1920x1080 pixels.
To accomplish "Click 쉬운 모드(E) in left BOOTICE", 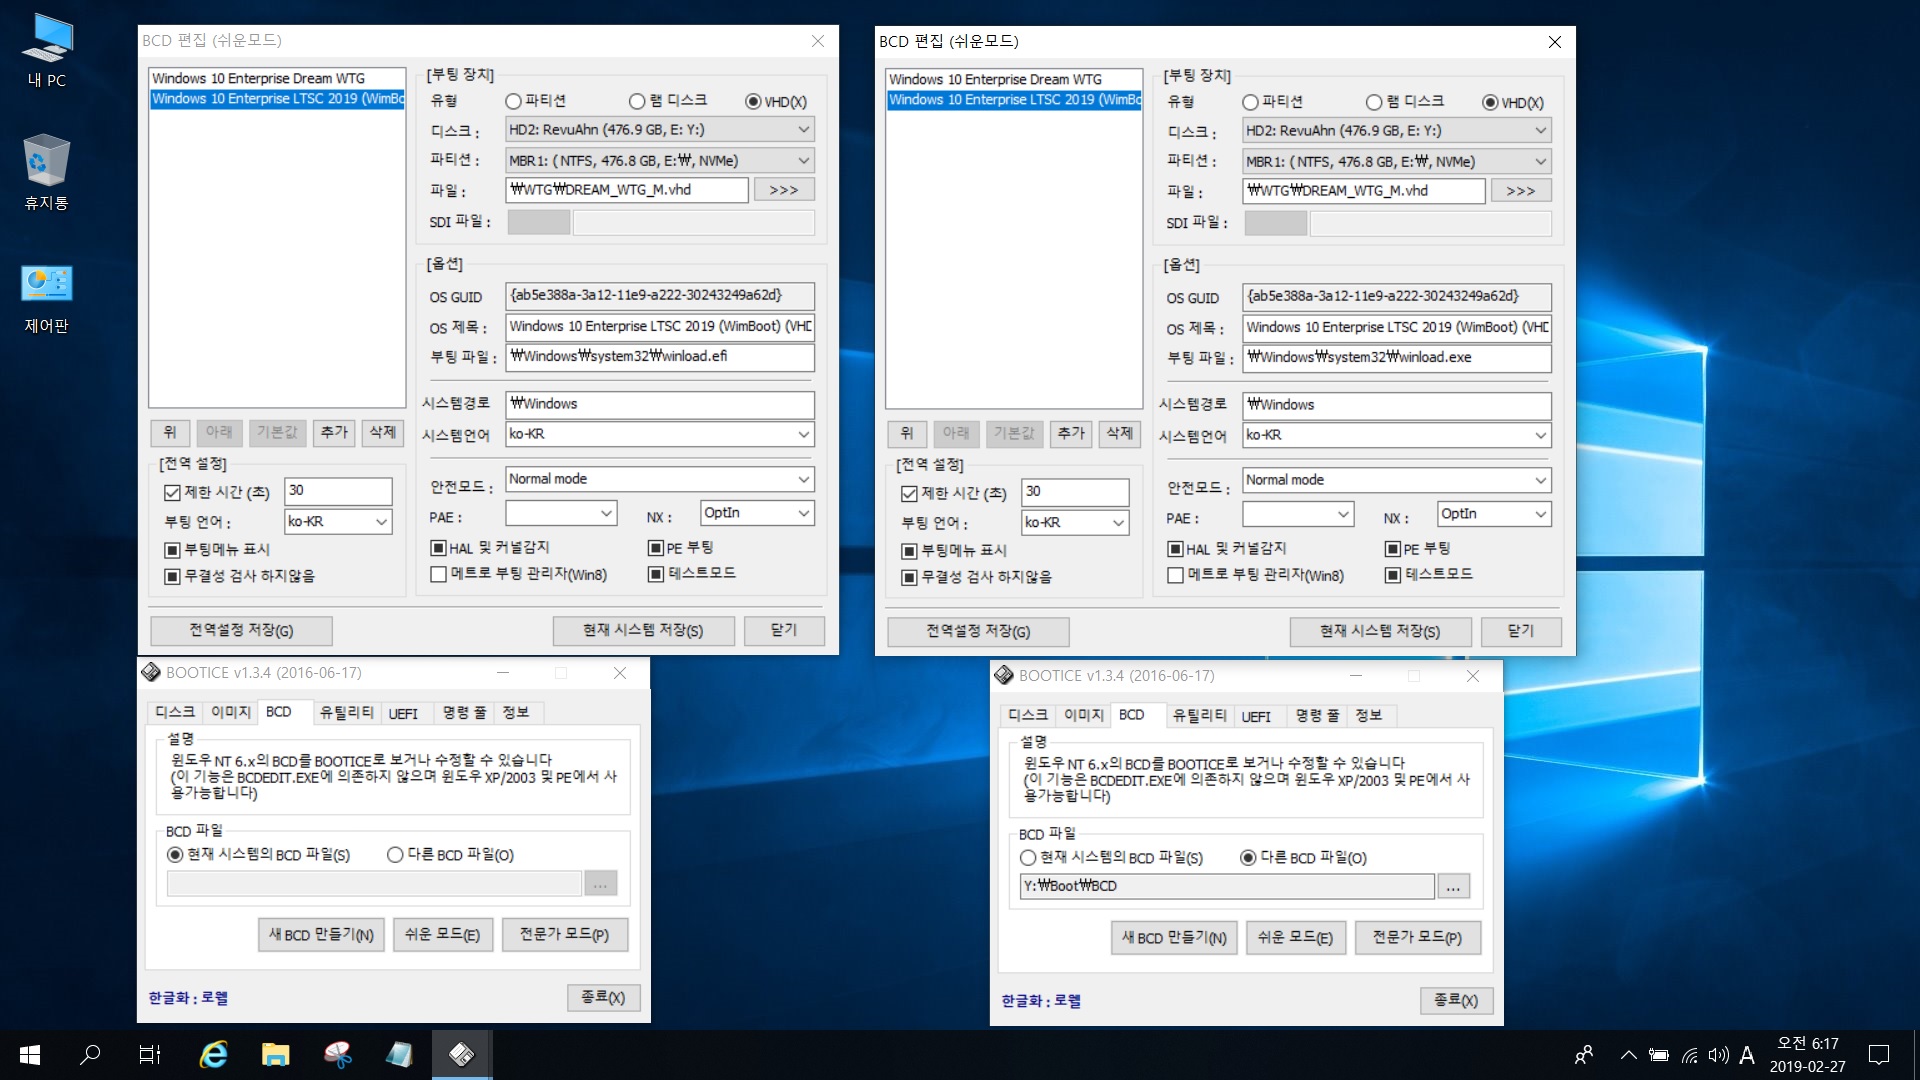I will pos(442,934).
